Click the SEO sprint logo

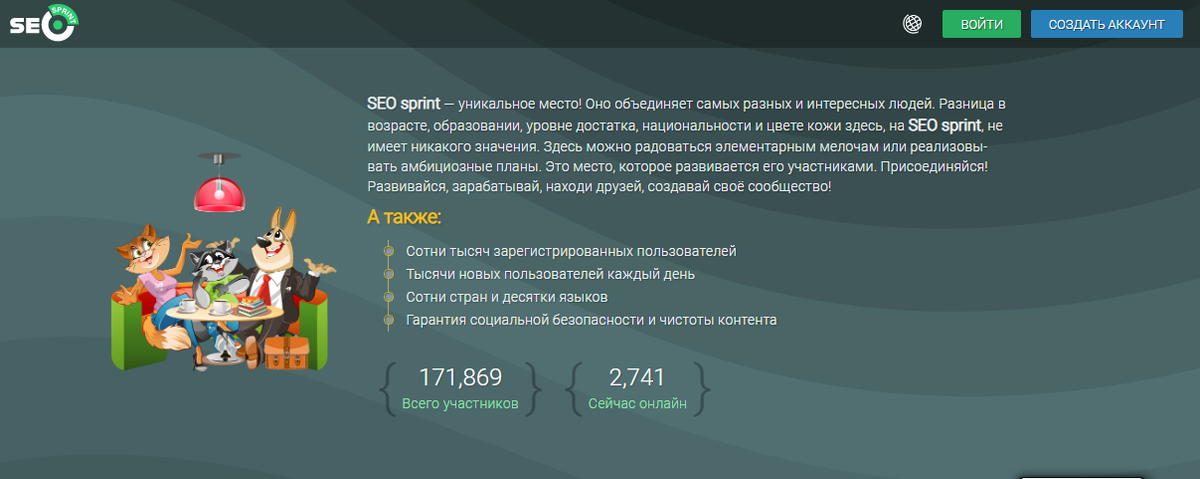[x=44, y=24]
